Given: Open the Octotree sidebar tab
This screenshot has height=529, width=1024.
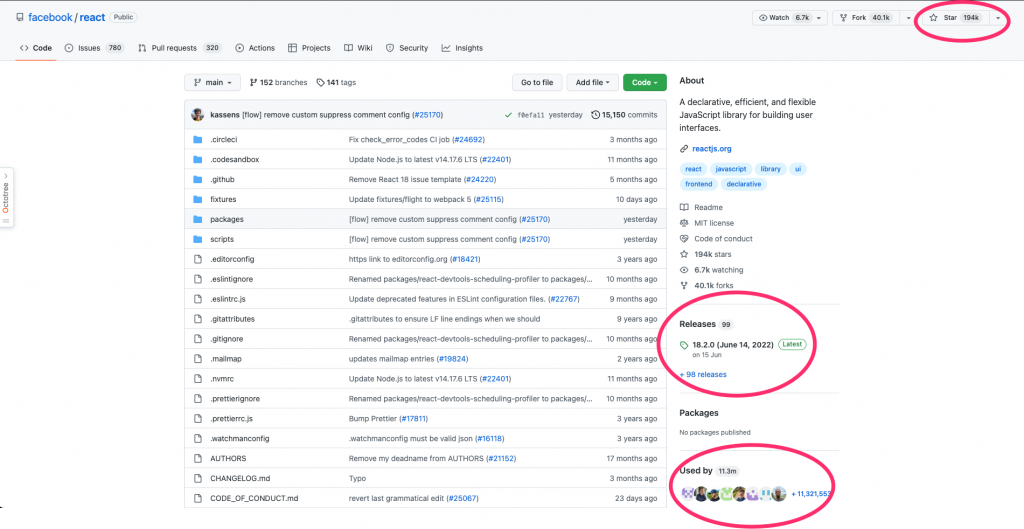Looking at the screenshot, I should coord(6,198).
